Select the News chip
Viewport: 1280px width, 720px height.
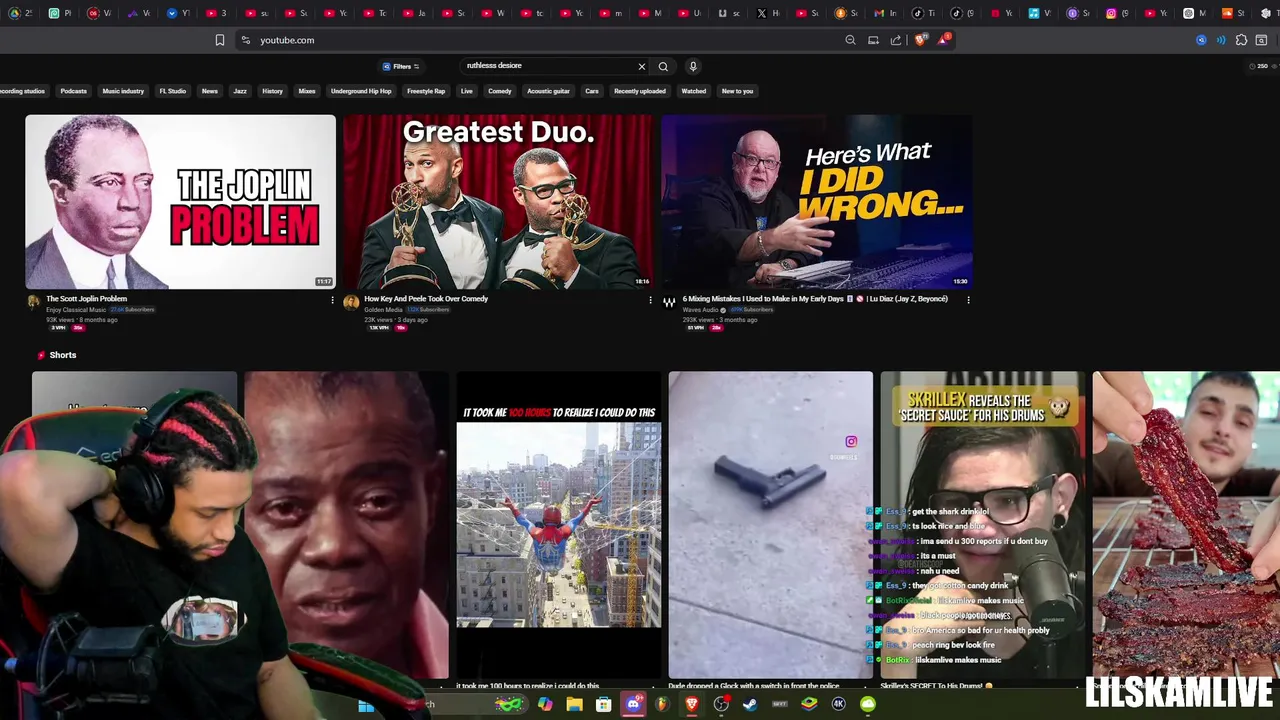(x=210, y=91)
